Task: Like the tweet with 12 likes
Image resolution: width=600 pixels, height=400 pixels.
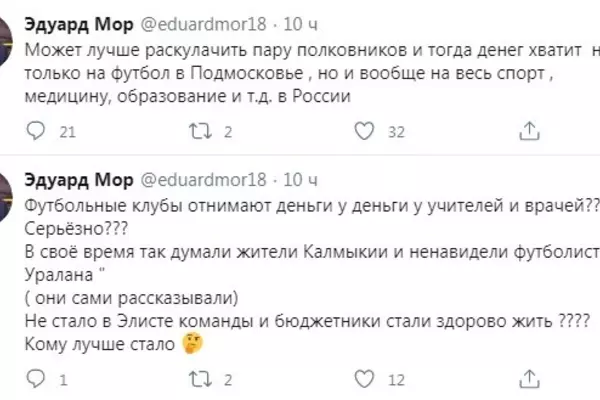Action: (366, 380)
